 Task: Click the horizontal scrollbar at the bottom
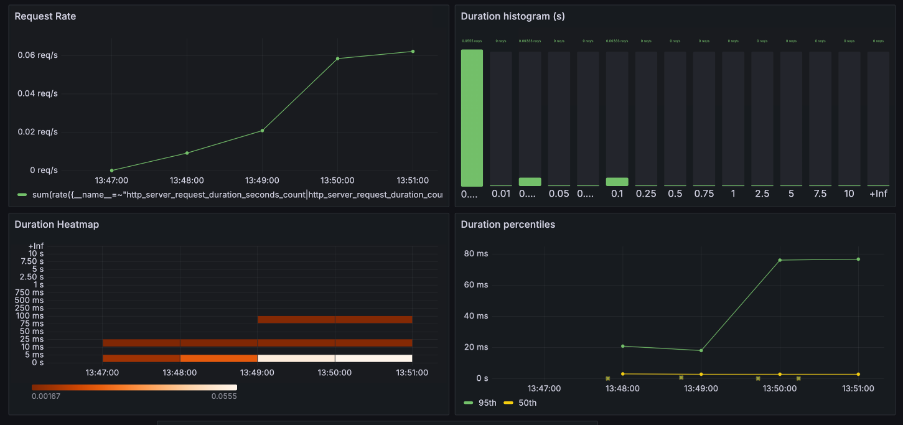378,422
